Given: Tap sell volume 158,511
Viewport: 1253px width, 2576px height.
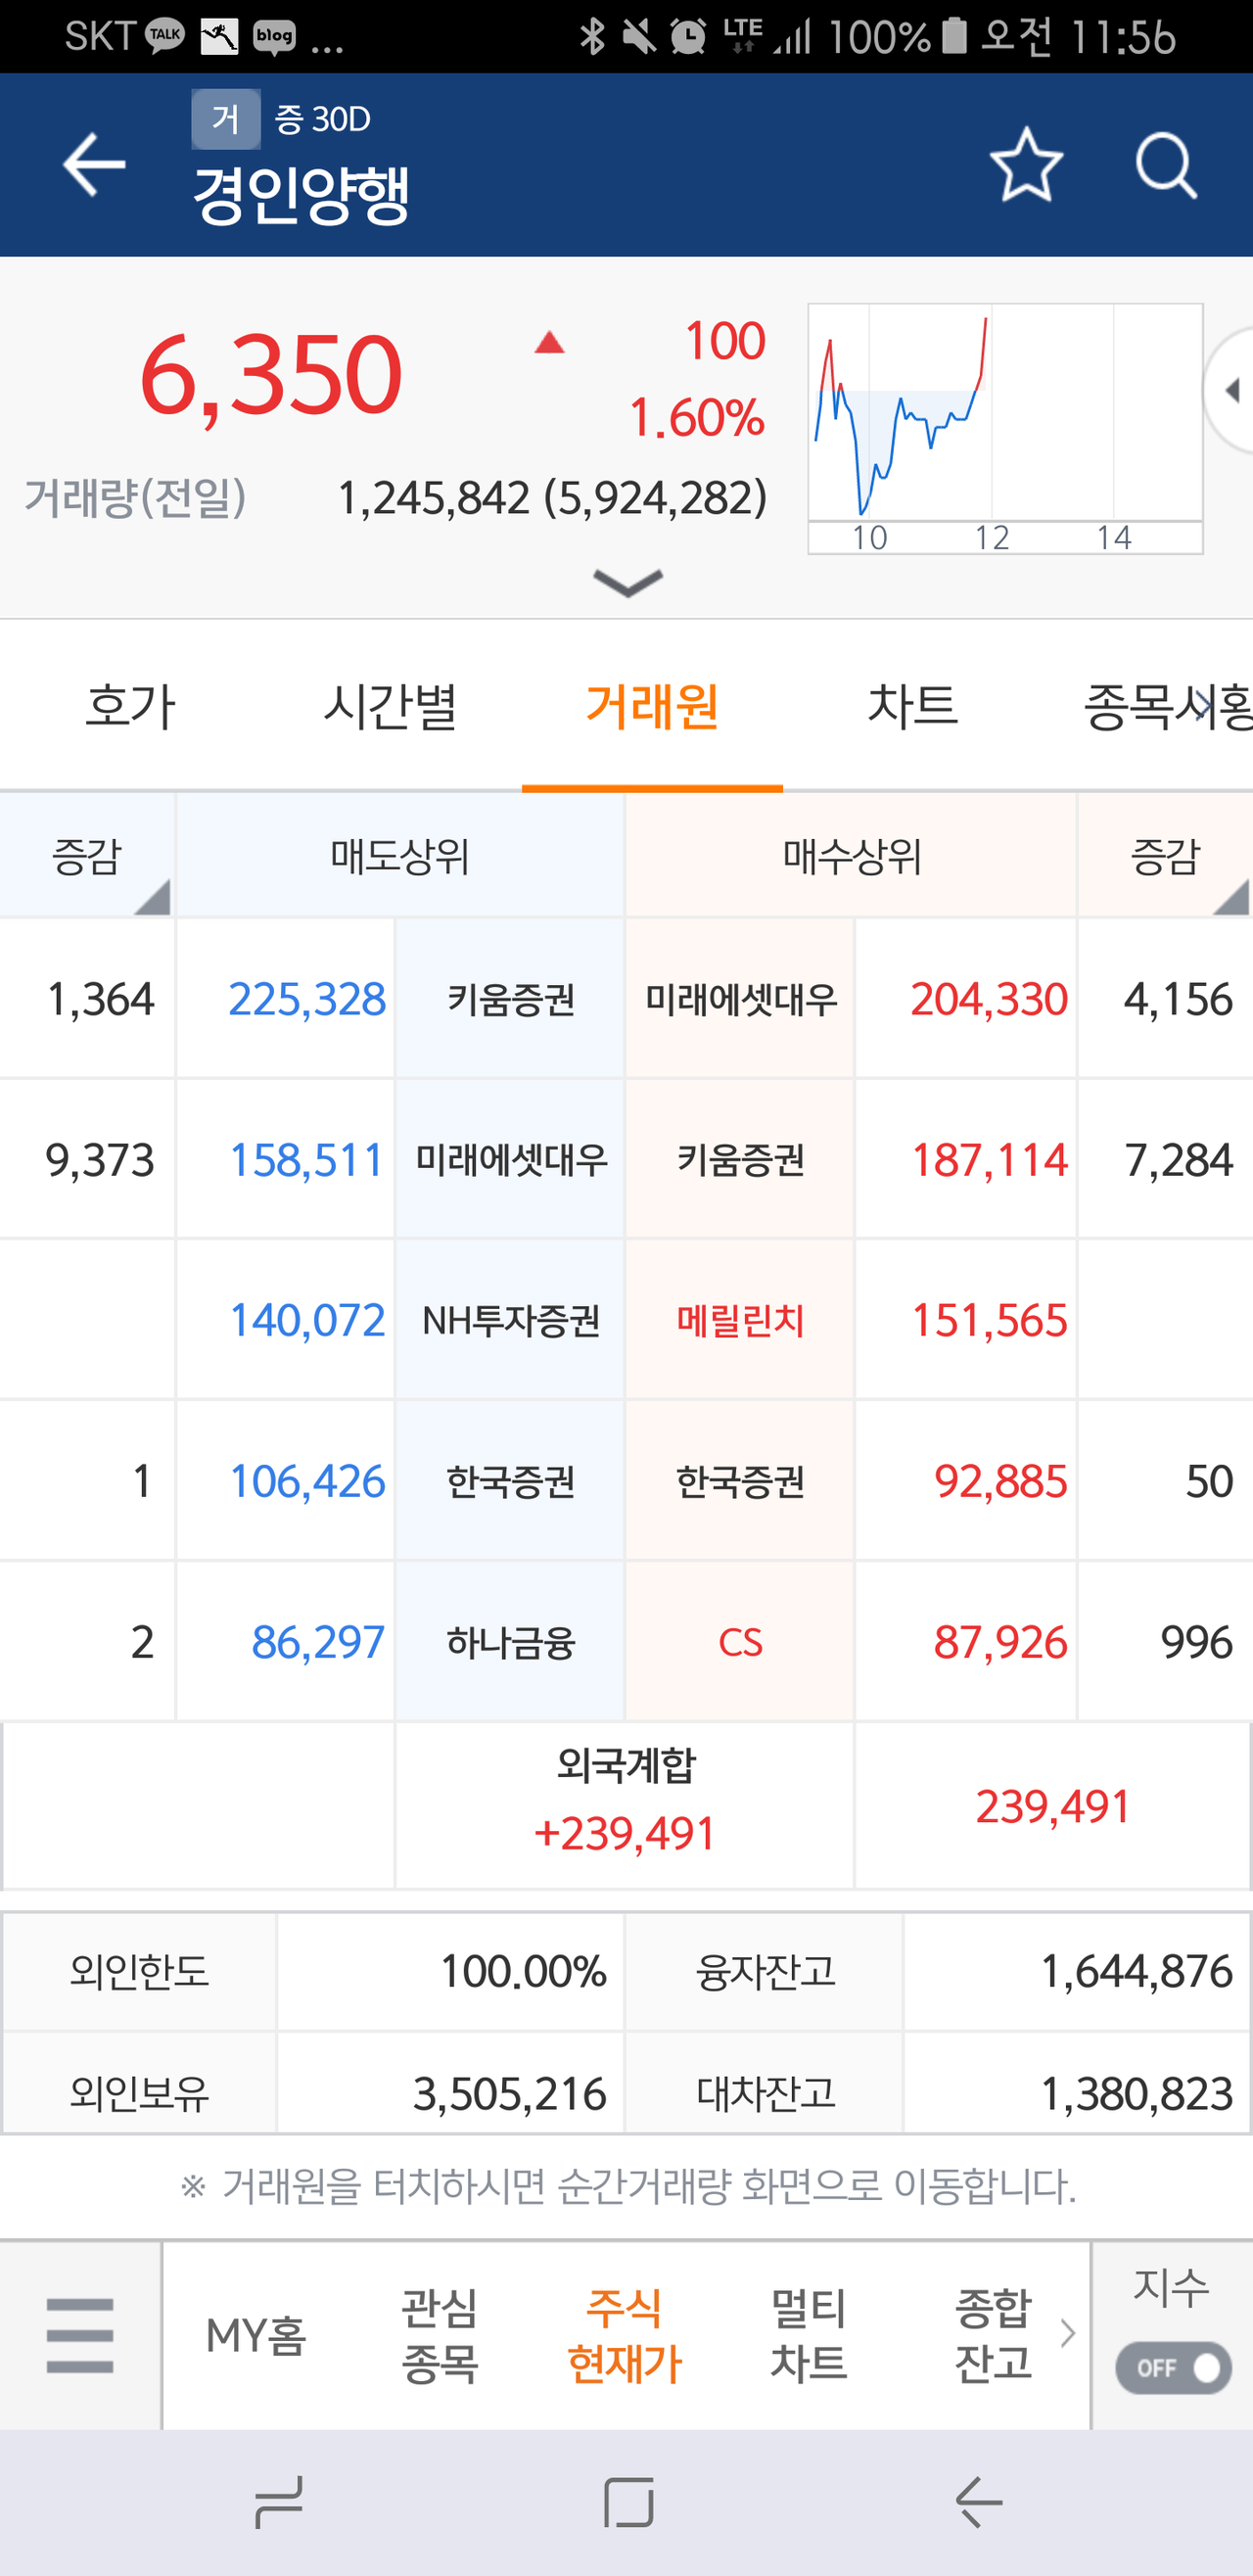Looking at the screenshot, I should coord(307,1159).
